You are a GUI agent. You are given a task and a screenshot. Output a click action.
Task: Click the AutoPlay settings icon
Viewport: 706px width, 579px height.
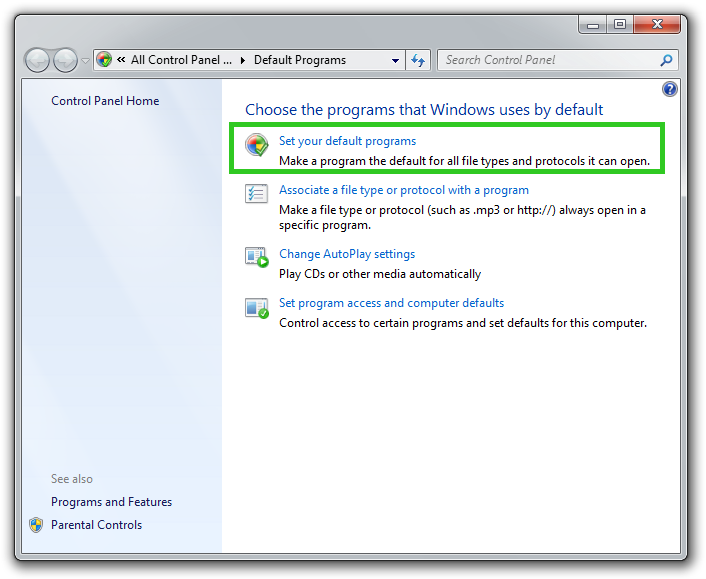[257, 257]
